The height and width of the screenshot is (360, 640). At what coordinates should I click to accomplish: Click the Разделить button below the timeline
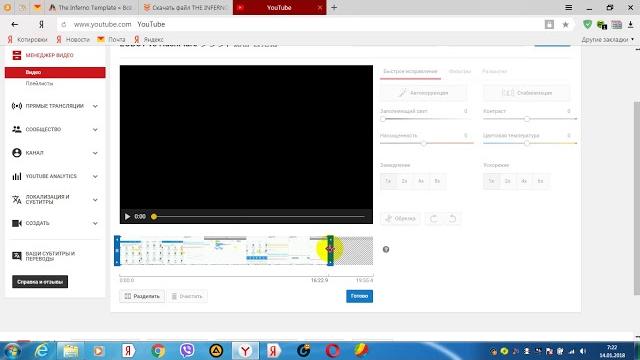142,296
